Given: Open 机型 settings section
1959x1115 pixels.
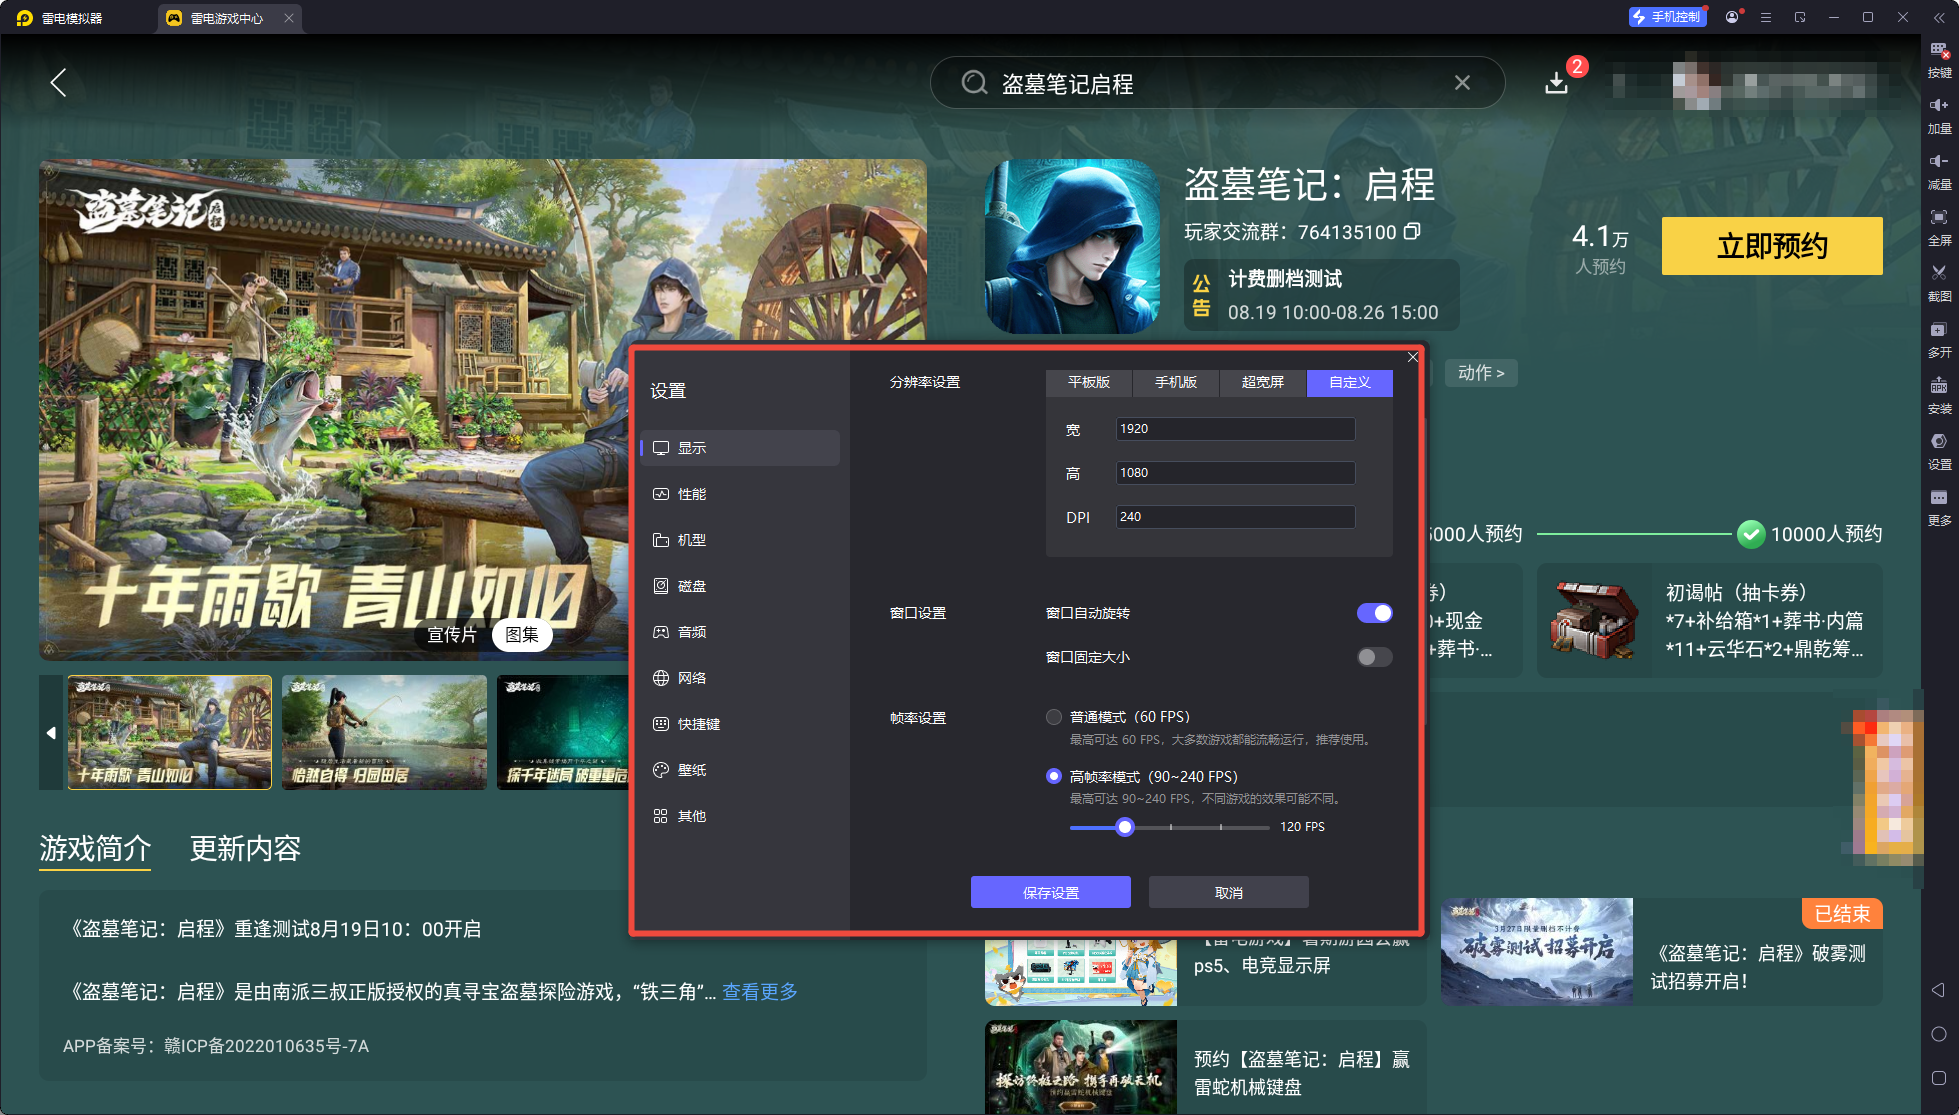Looking at the screenshot, I should 741,540.
